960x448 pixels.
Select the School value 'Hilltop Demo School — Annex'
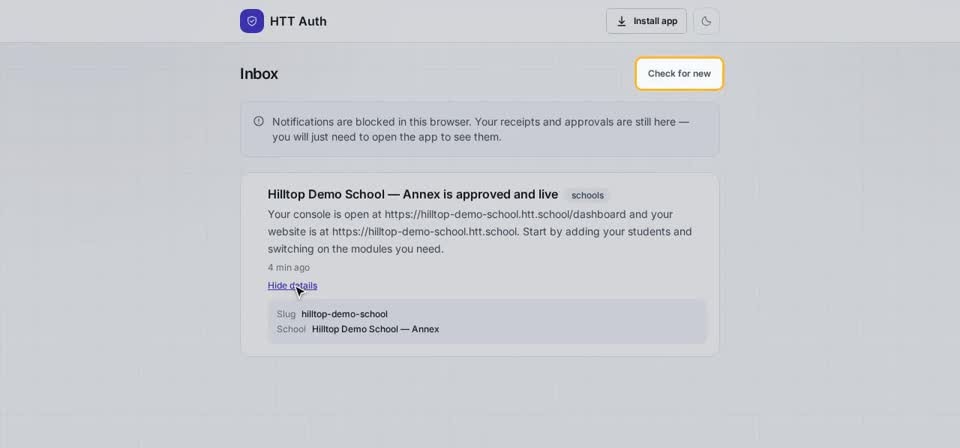(x=375, y=329)
